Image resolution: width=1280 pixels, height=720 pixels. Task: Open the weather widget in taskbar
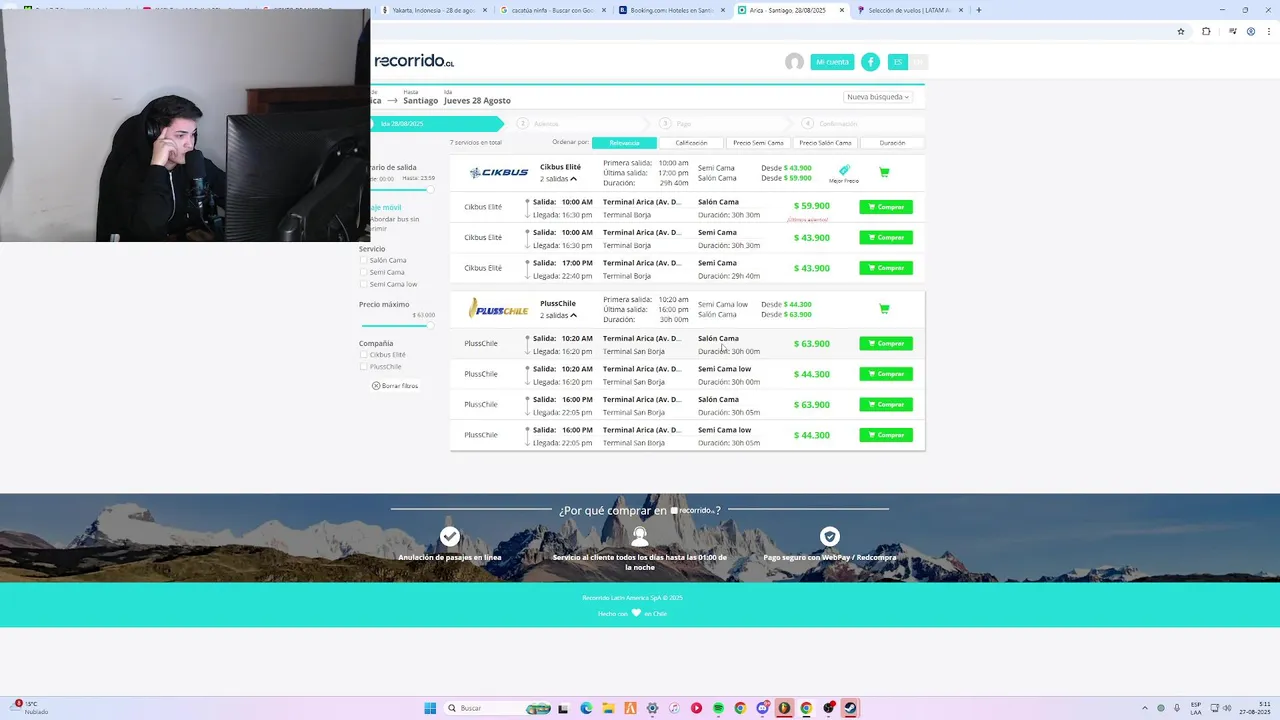(x=30, y=708)
